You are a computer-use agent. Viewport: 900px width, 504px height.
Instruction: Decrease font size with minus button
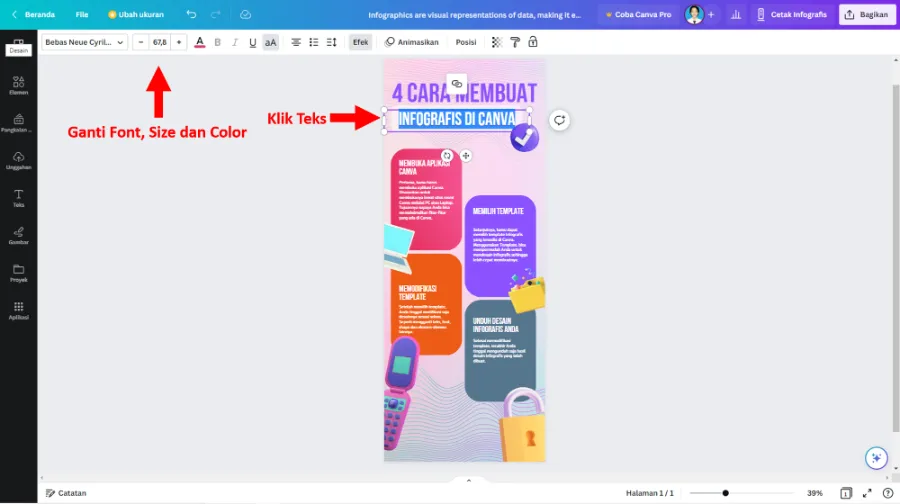click(x=141, y=42)
